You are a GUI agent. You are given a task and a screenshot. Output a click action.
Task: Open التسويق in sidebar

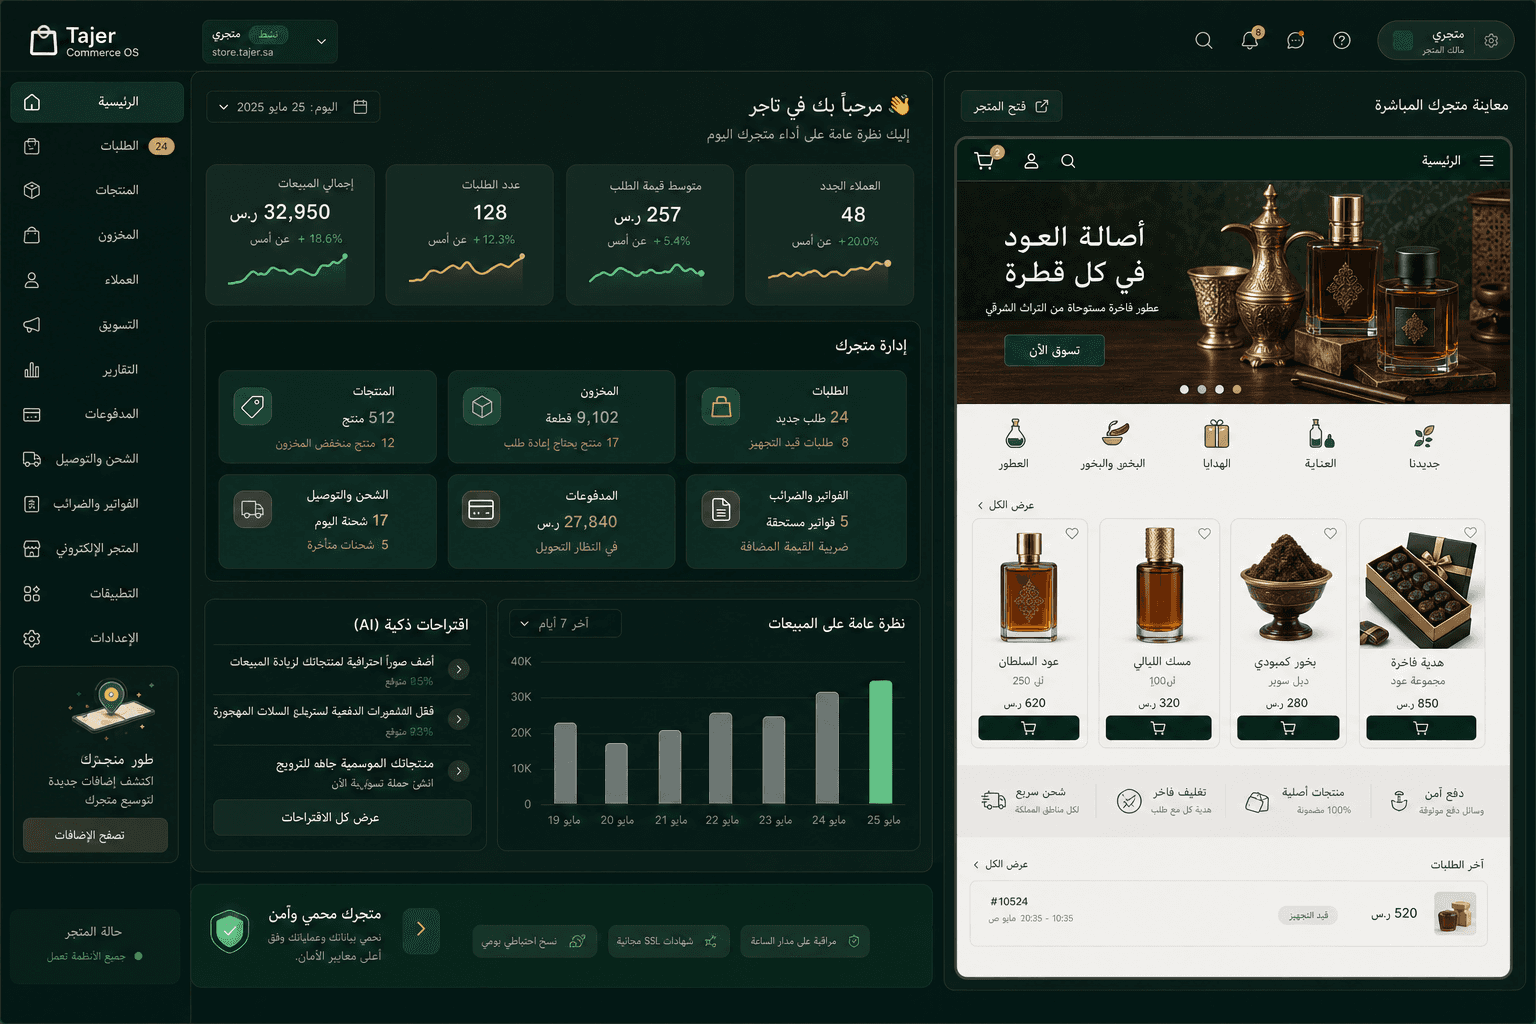(97, 325)
